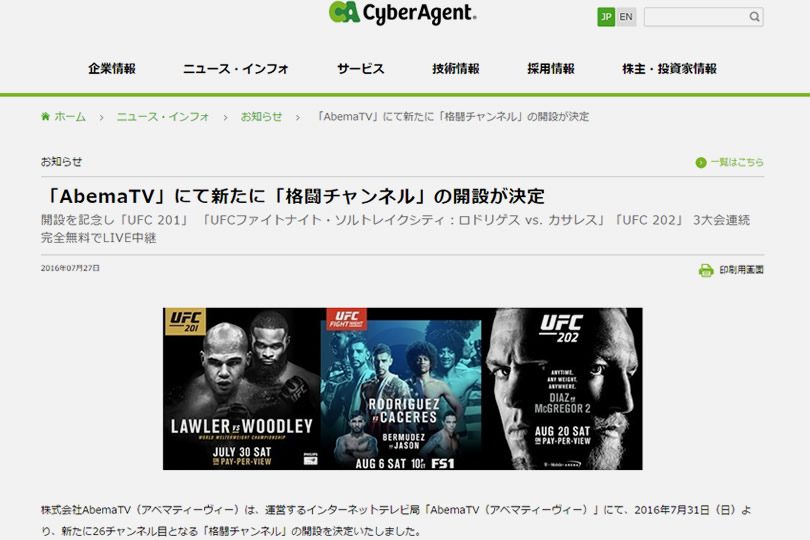Focus the site search input field

point(695,17)
